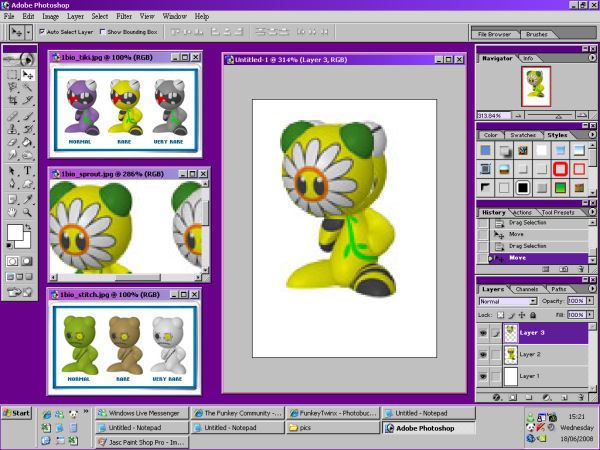Open Windows Live Messenger taskbar button
The height and width of the screenshot is (450, 600).
pyautogui.click(x=142, y=413)
